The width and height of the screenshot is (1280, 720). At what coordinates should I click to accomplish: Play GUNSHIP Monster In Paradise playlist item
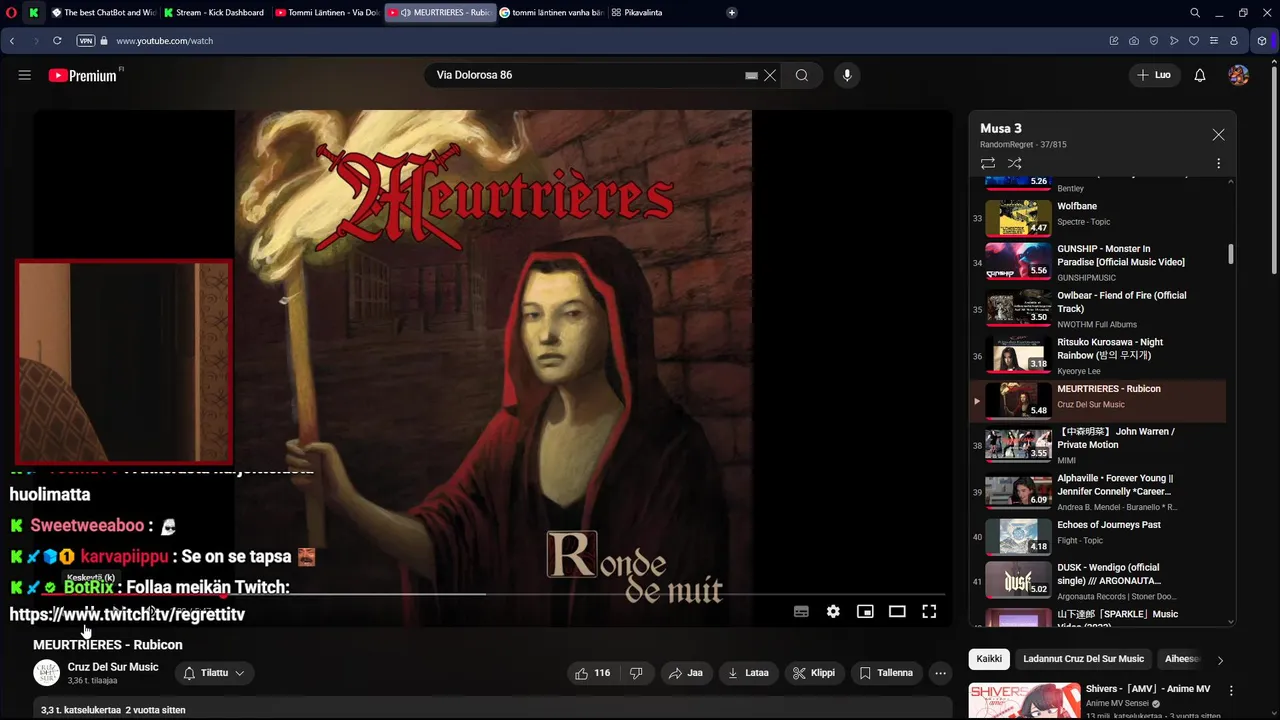pyautogui.click(x=1098, y=263)
